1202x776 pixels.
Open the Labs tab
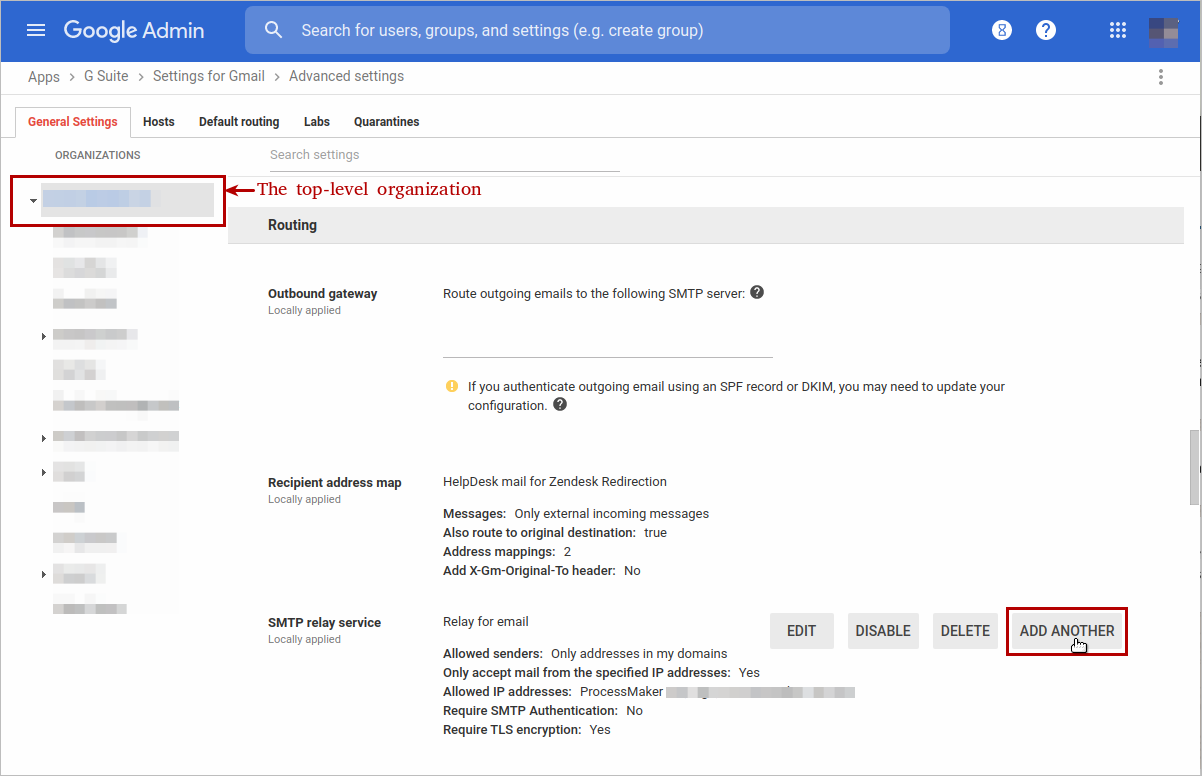[x=317, y=122]
